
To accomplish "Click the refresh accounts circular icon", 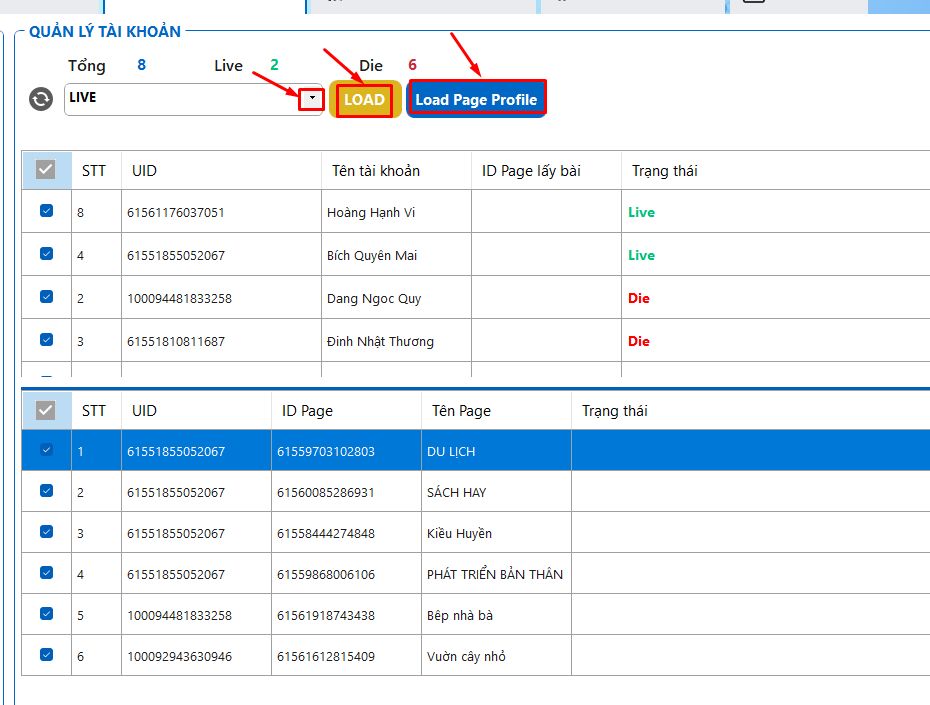I will point(41,99).
